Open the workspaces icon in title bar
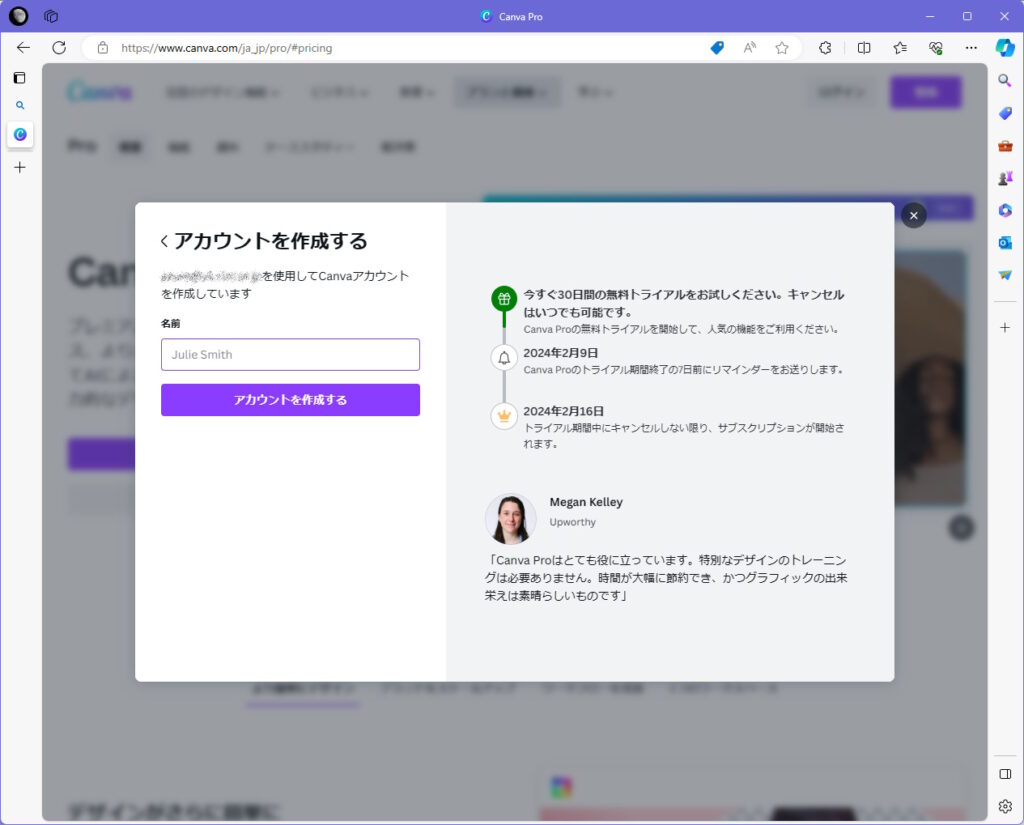 pyautogui.click(x=51, y=16)
